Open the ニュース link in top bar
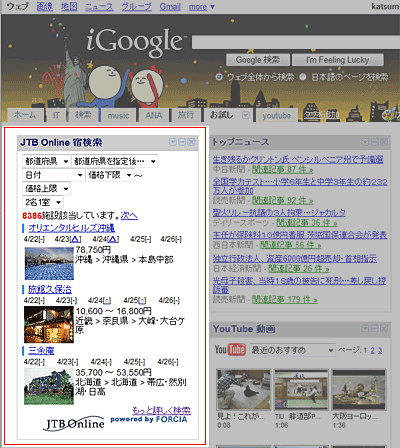Viewport: 400px width, 448px height. coord(99,7)
